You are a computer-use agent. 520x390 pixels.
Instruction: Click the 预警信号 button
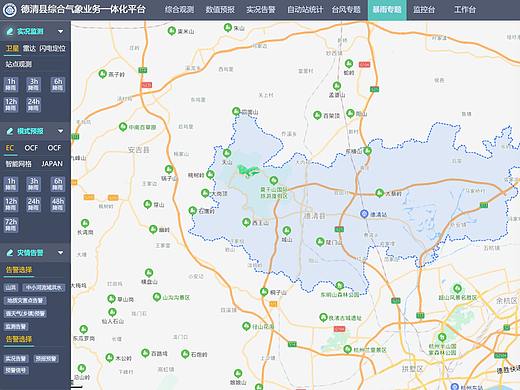[16, 370]
